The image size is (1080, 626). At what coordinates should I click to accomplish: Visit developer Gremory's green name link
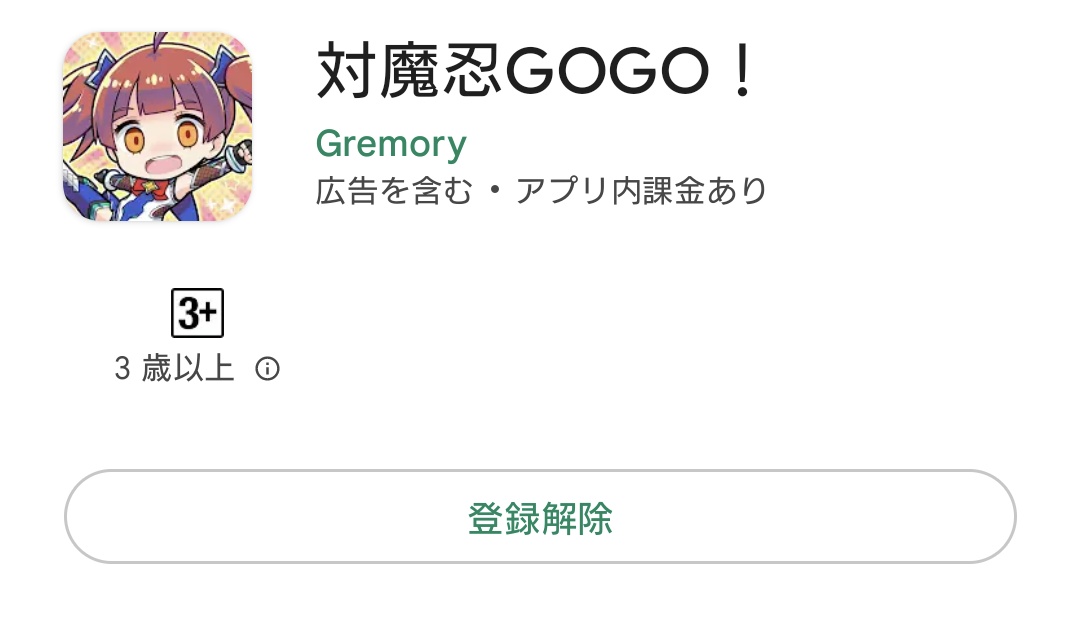click(x=391, y=144)
